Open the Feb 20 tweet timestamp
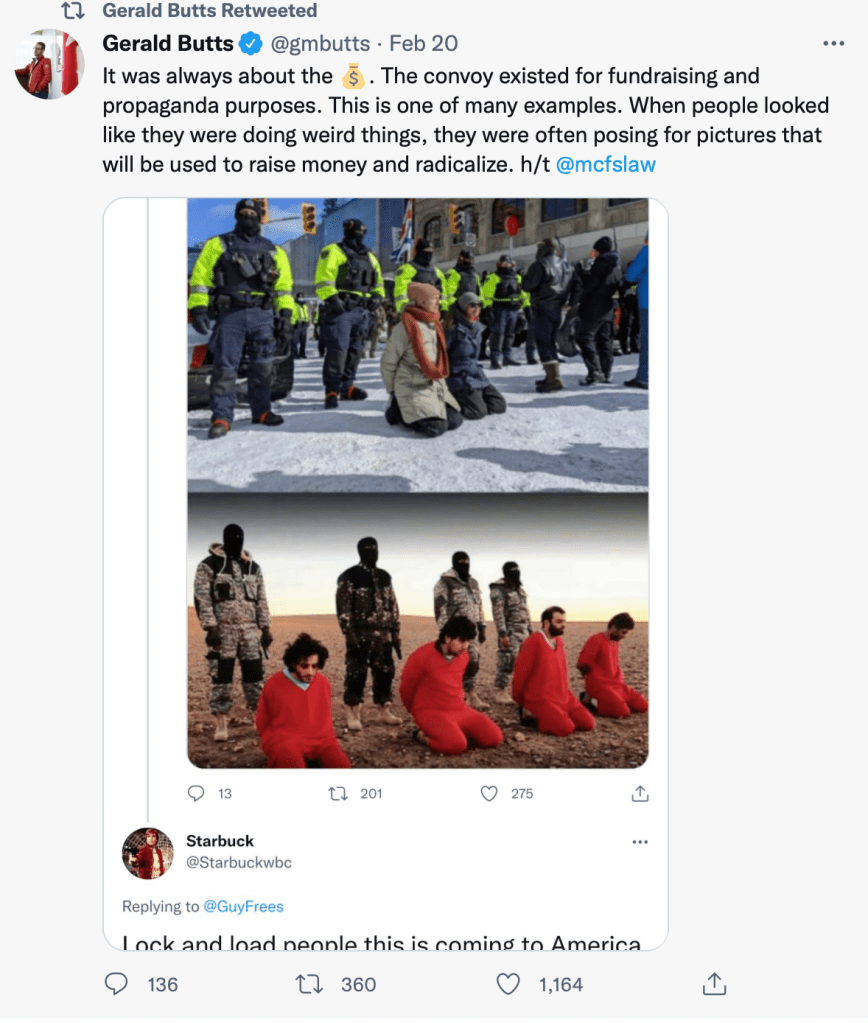This screenshot has height=1023, width=868. (x=424, y=43)
